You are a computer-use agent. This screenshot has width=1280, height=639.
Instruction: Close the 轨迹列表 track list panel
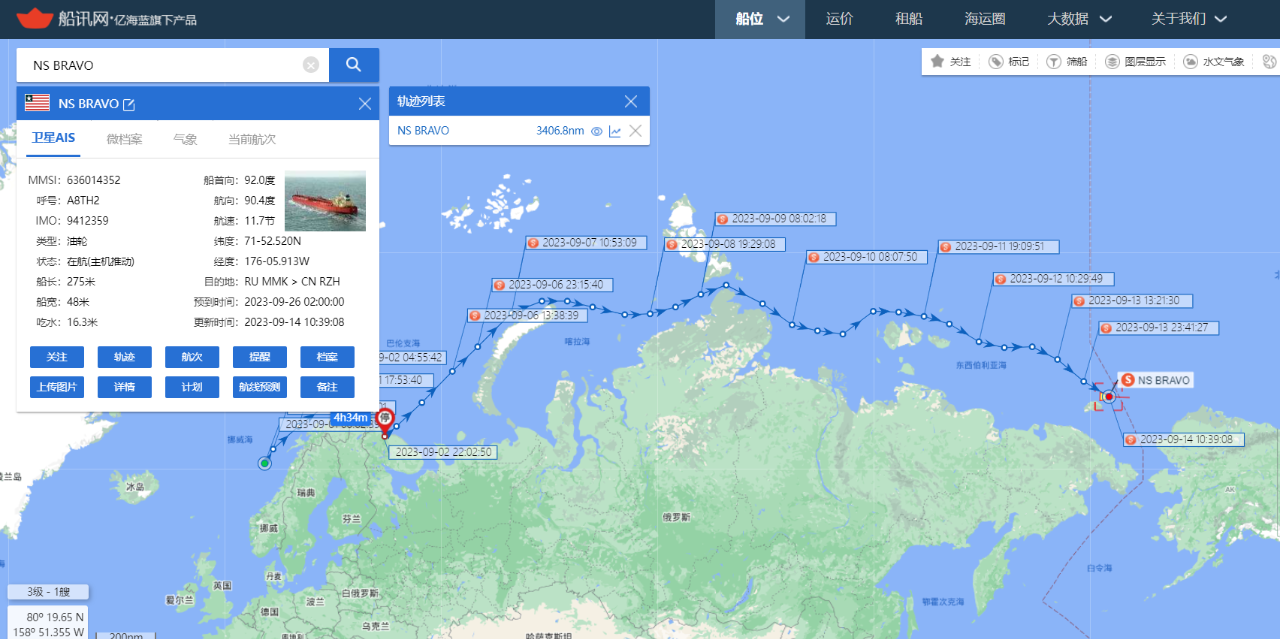pyautogui.click(x=631, y=101)
